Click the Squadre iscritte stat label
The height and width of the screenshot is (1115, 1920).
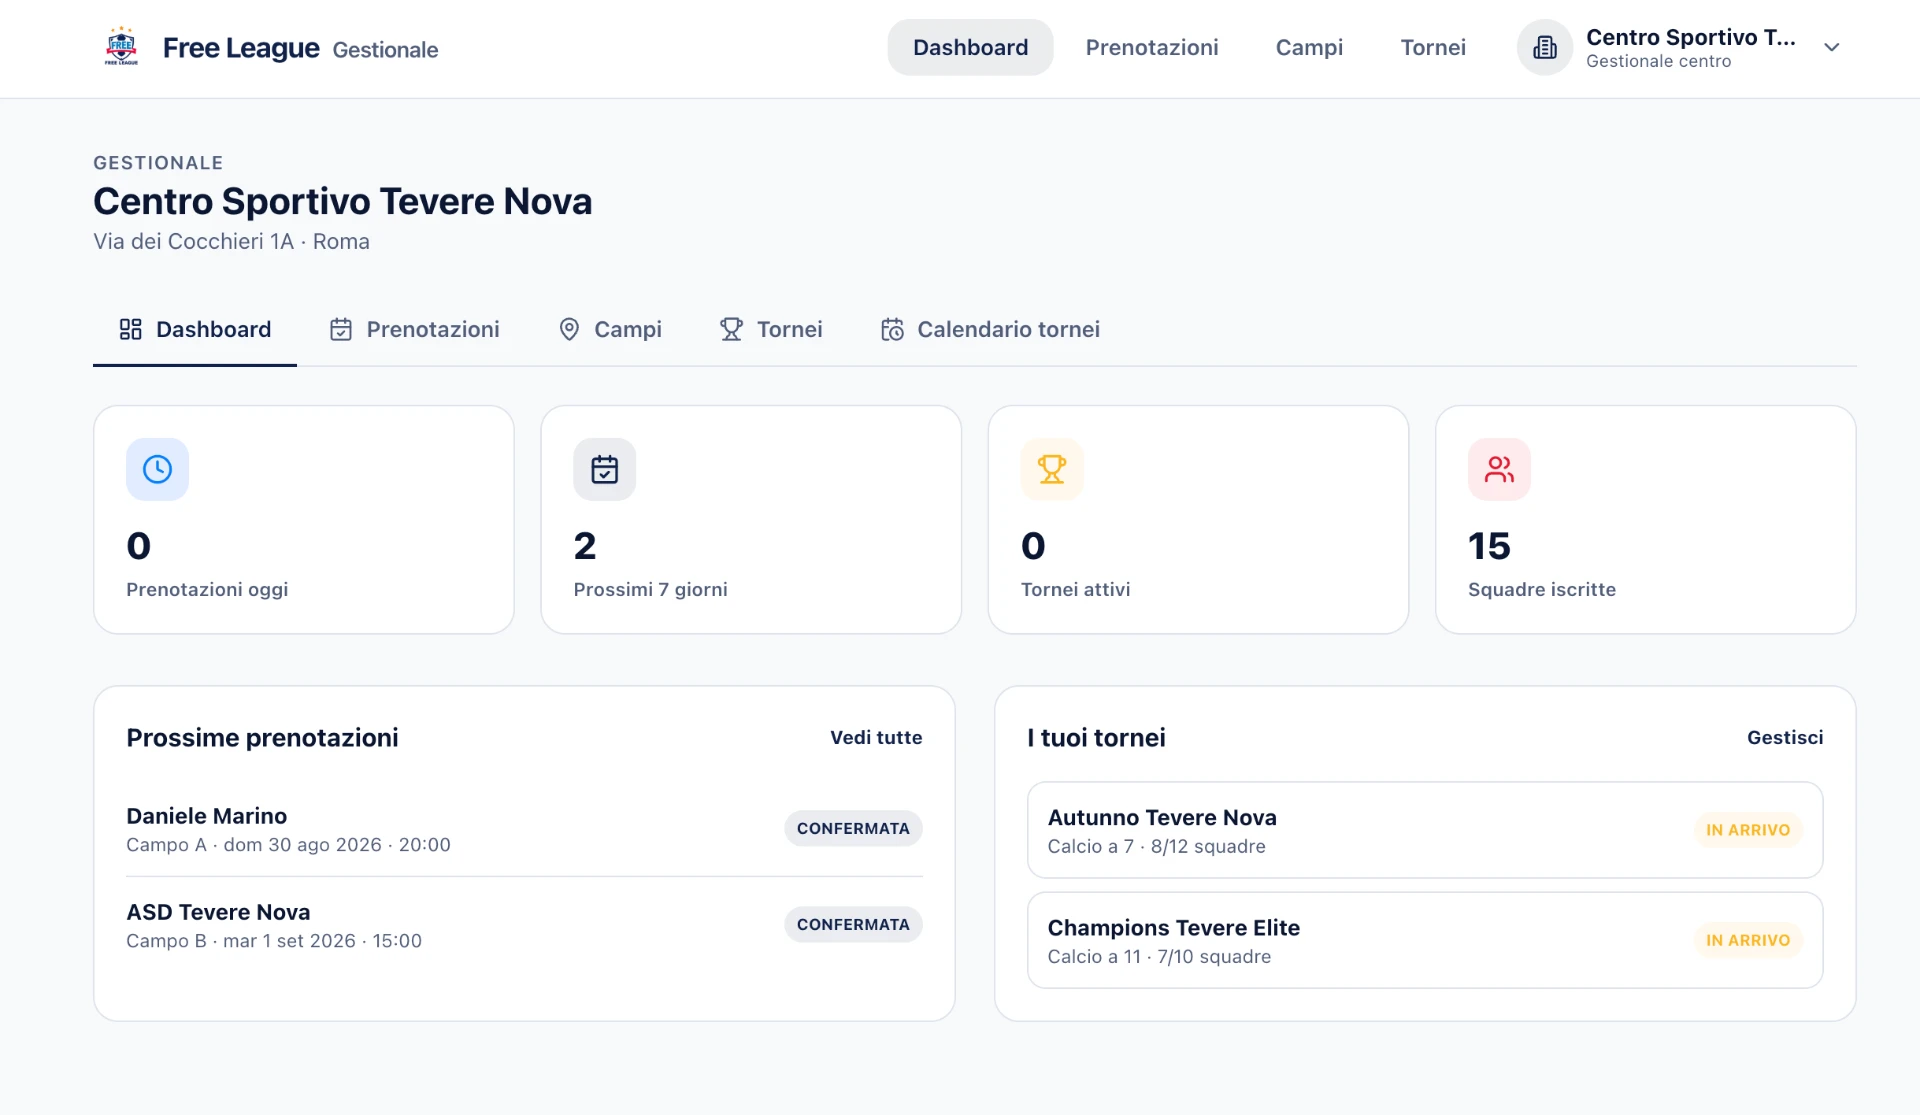(x=1541, y=589)
